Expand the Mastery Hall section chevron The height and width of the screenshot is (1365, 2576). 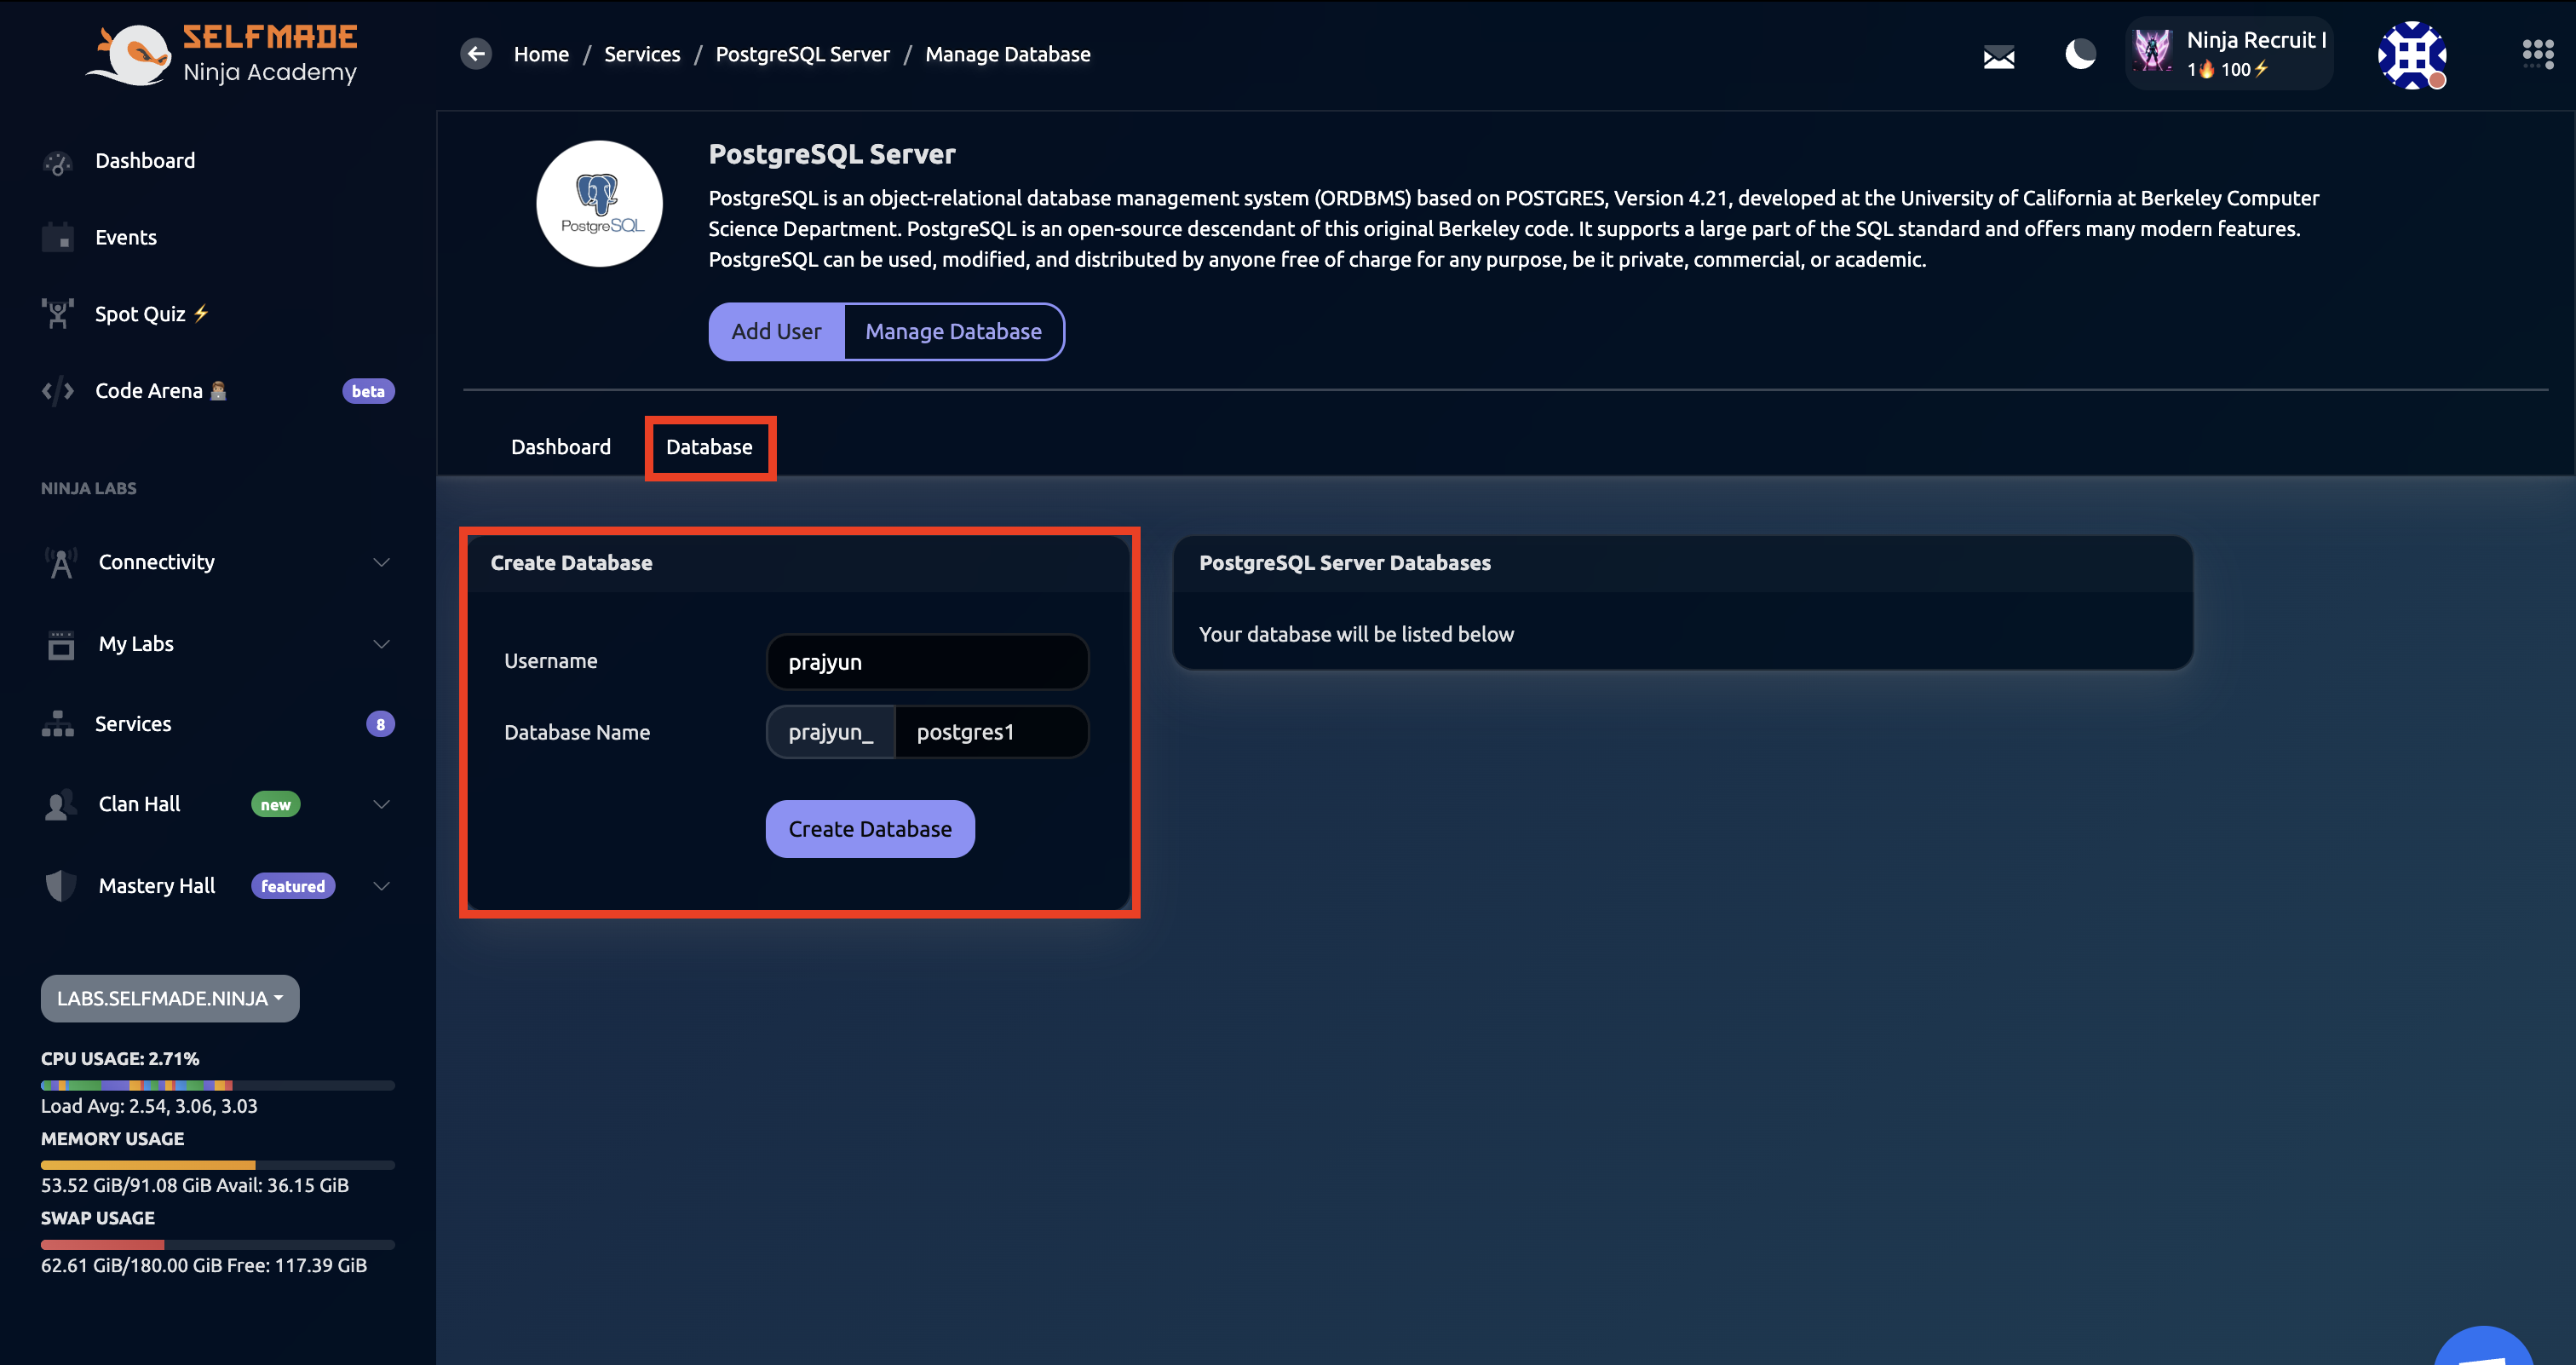point(381,886)
